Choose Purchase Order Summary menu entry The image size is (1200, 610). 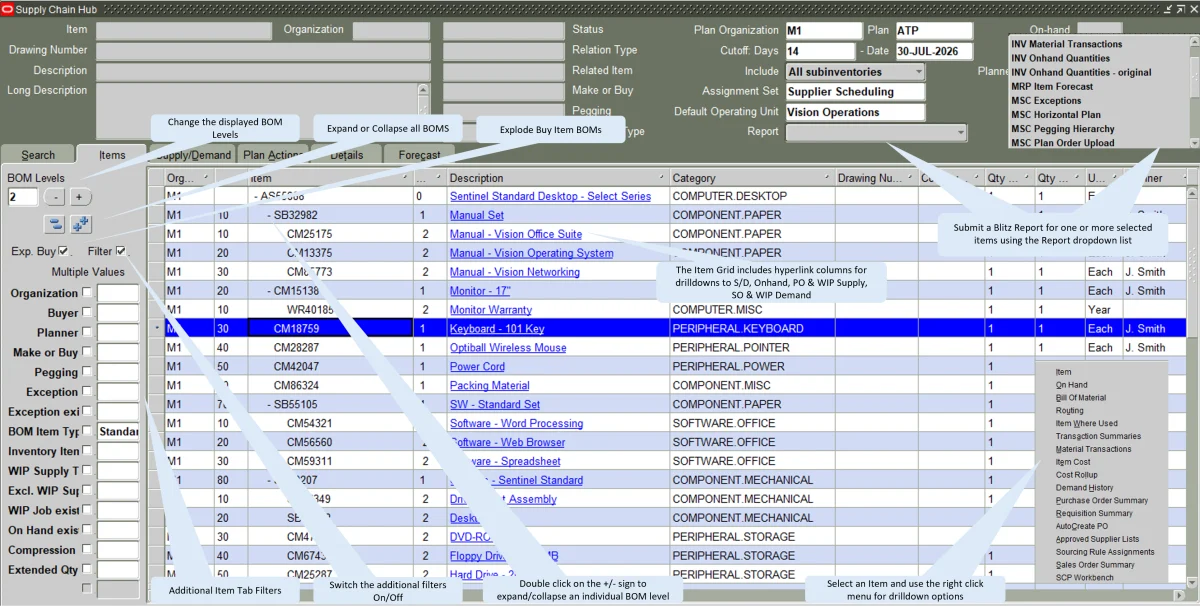[1102, 501]
